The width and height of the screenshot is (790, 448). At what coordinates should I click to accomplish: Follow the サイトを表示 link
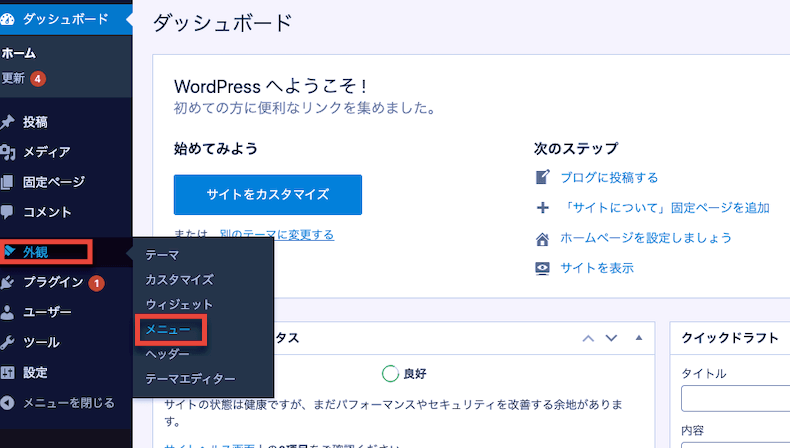click(x=597, y=268)
